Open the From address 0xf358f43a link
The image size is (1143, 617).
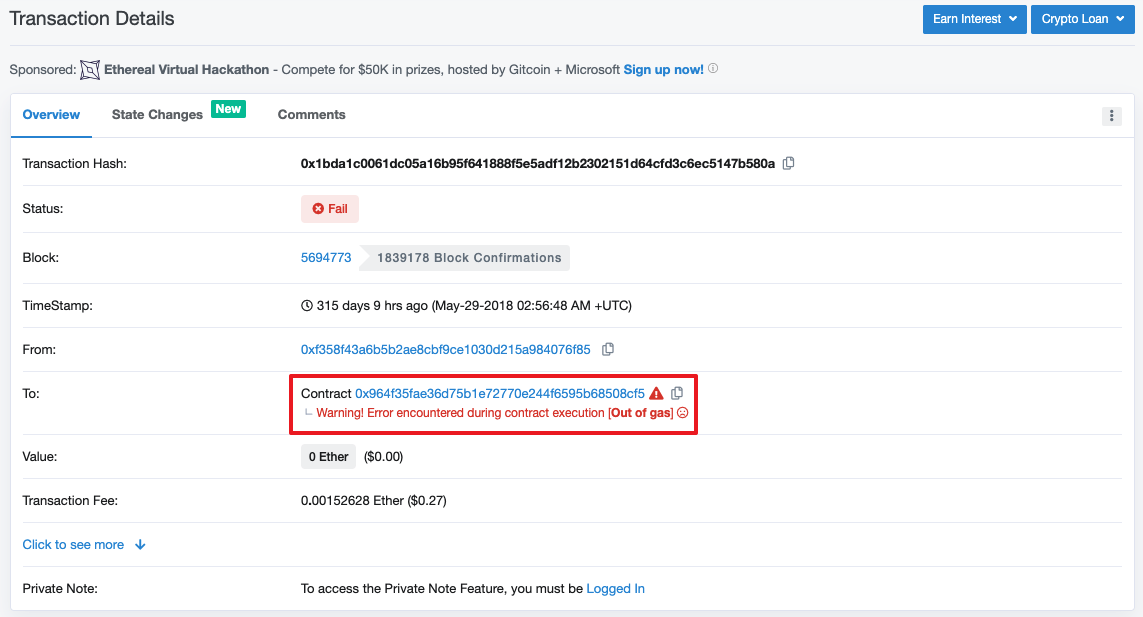click(445, 349)
